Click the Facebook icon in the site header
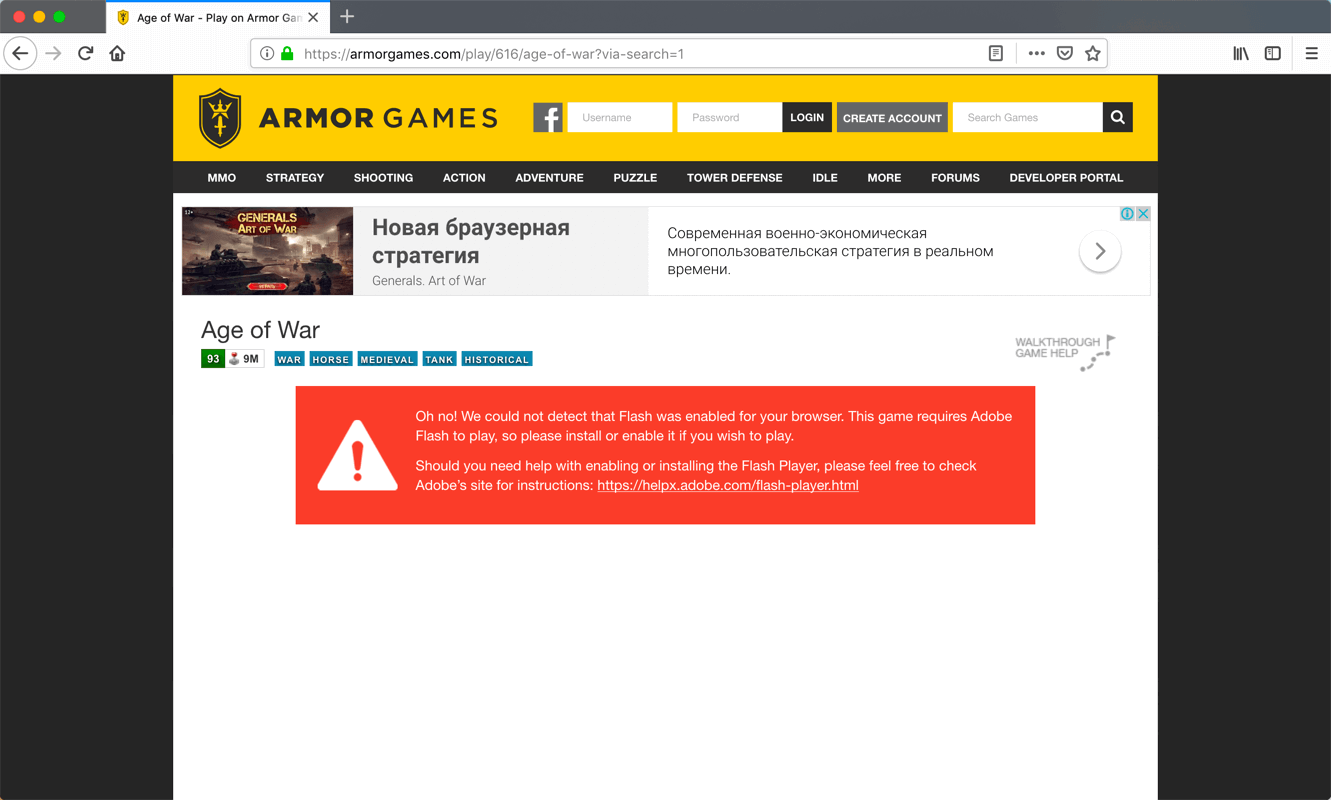The image size is (1331, 800). [x=548, y=117]
